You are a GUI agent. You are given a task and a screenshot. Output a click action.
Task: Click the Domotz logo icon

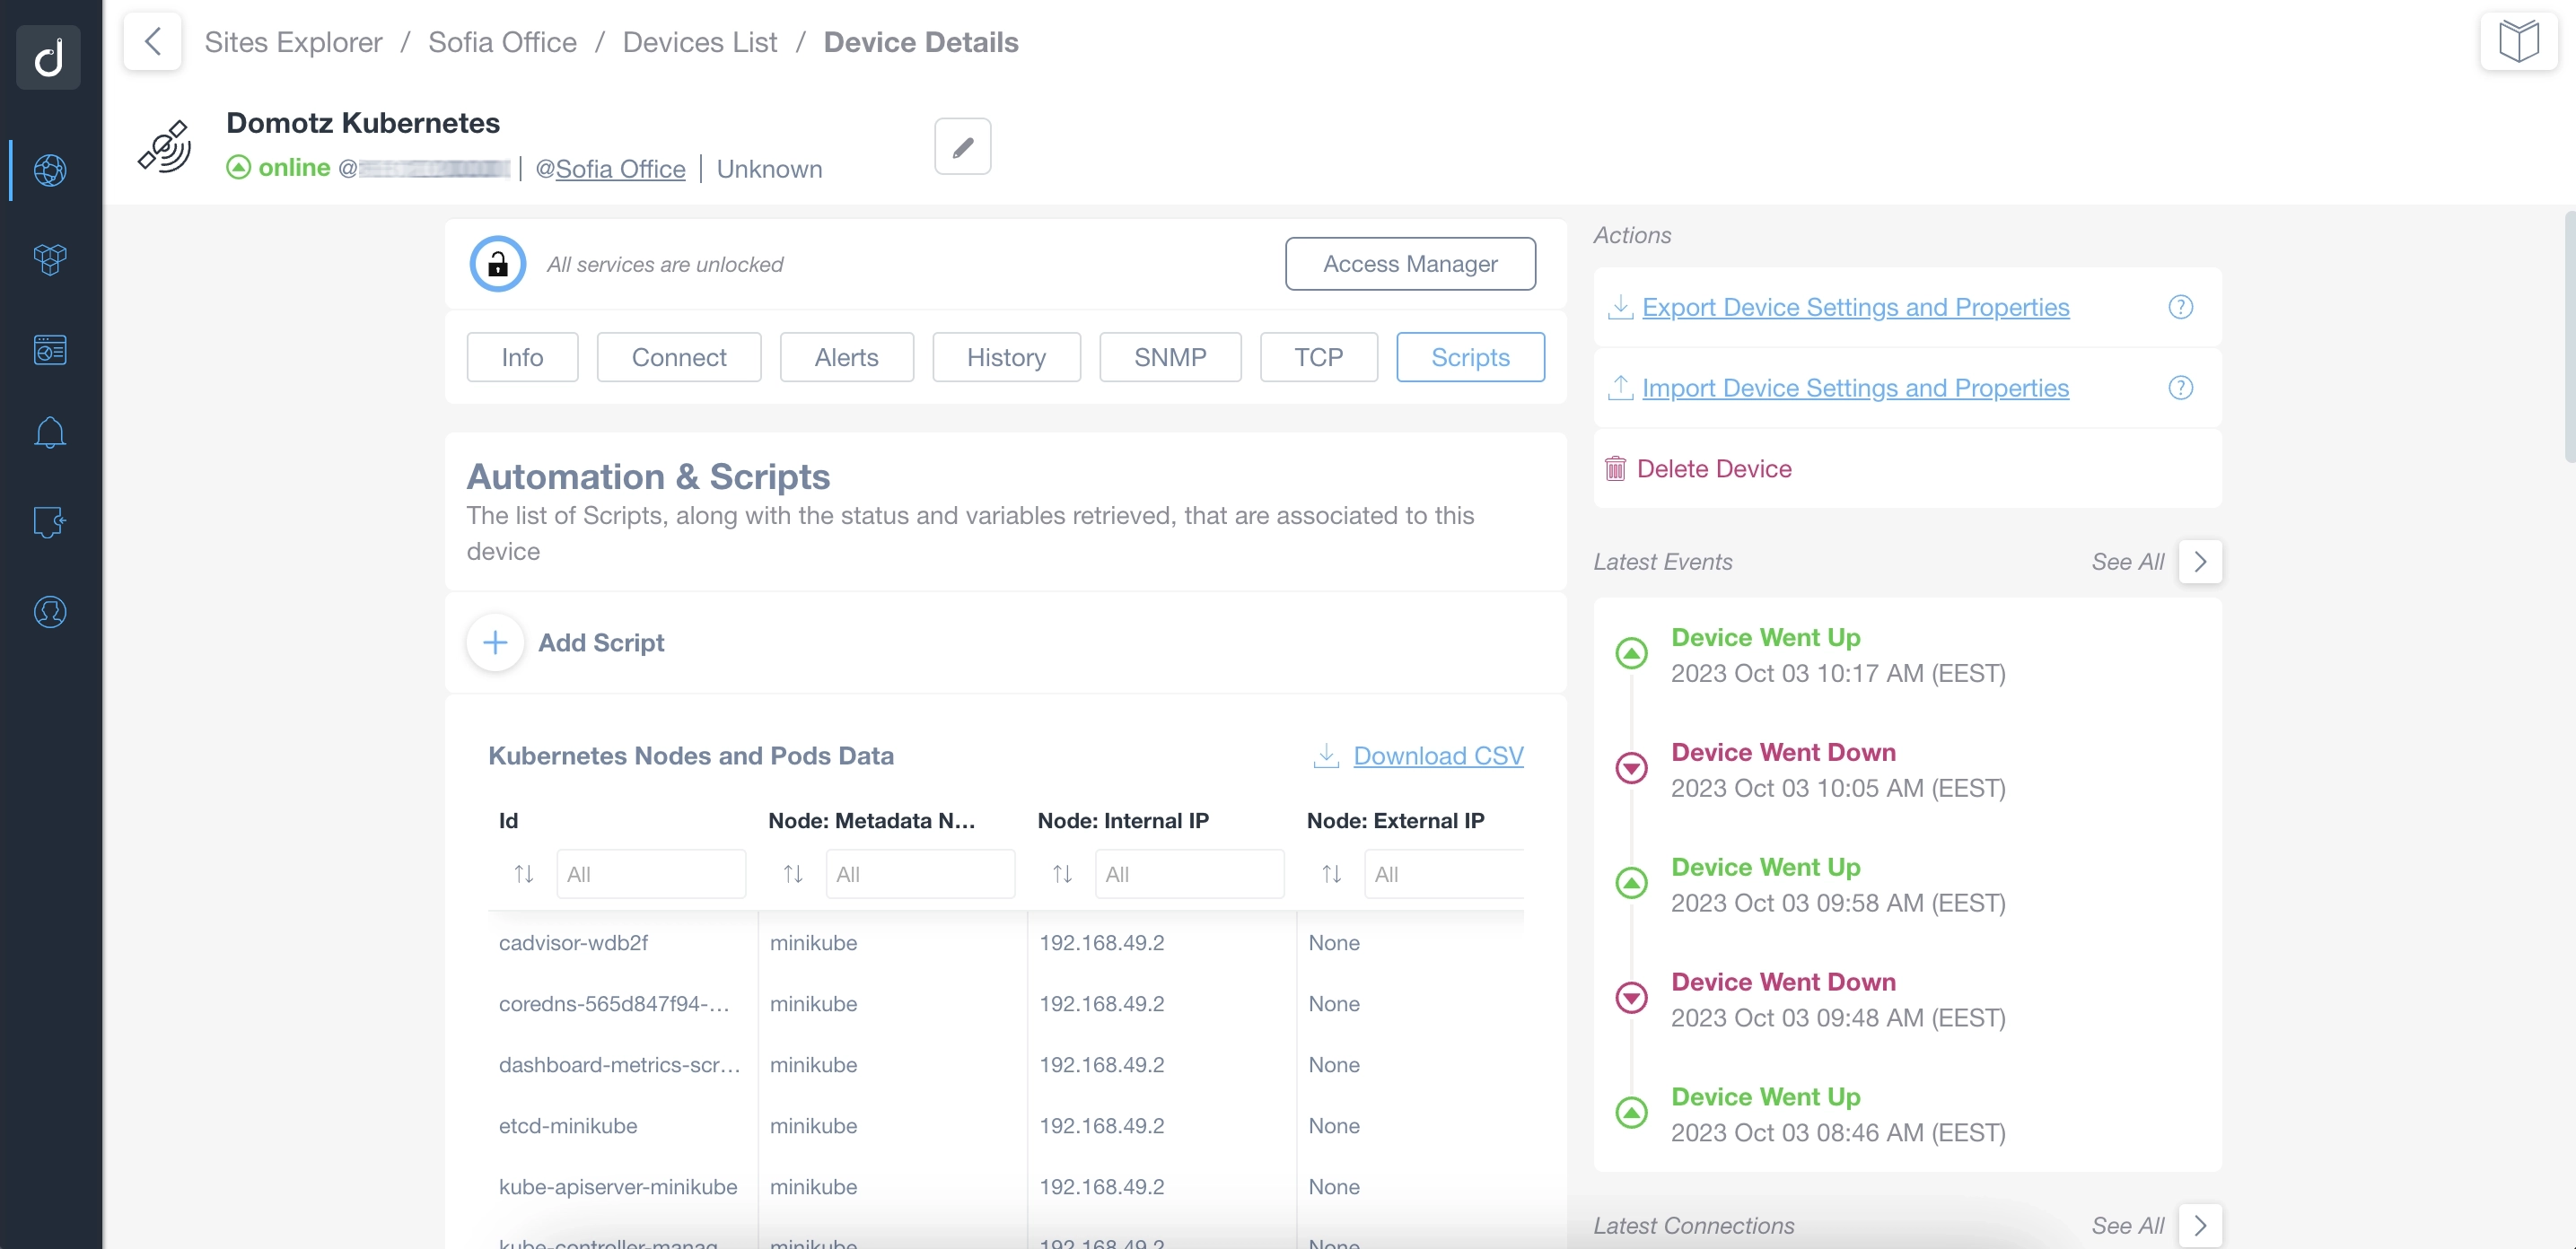(x=49, y=56)
